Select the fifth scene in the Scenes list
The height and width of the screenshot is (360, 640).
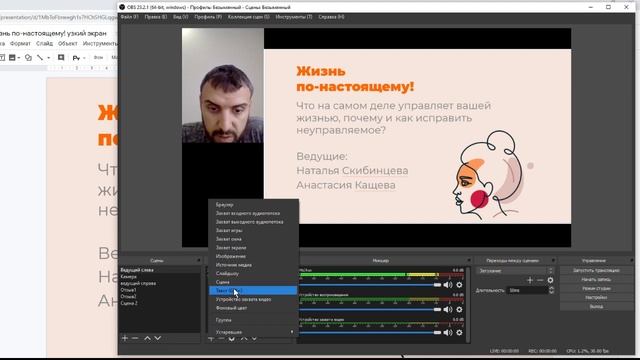coord(160,296)
